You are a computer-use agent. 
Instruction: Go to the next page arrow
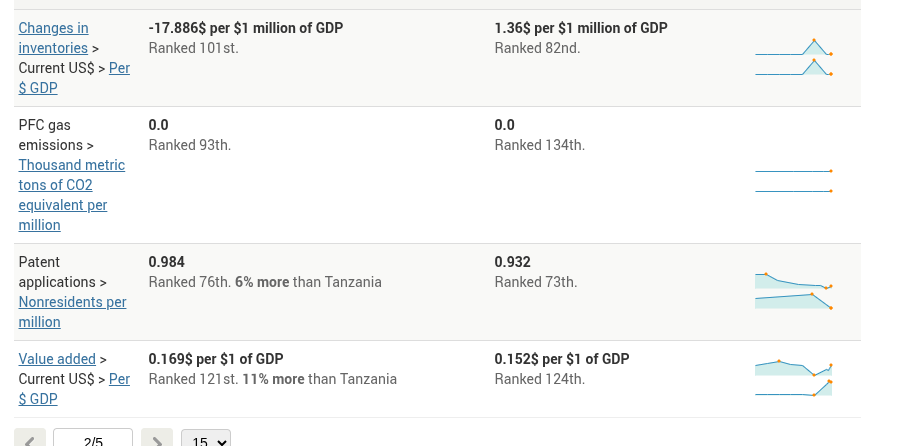157,439
